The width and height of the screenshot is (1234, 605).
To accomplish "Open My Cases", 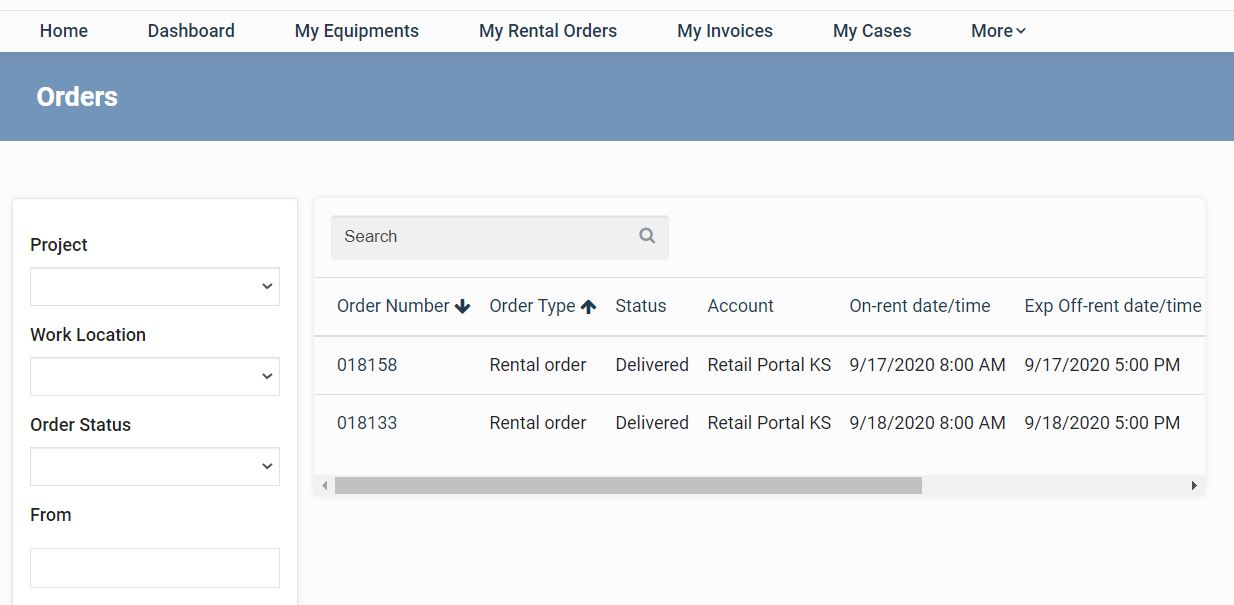I will pos(872,31).
